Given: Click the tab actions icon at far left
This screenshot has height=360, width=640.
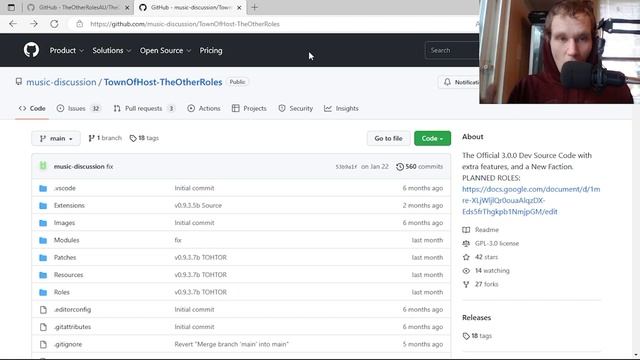Looking at the screenshot, I should coord(11,7).
